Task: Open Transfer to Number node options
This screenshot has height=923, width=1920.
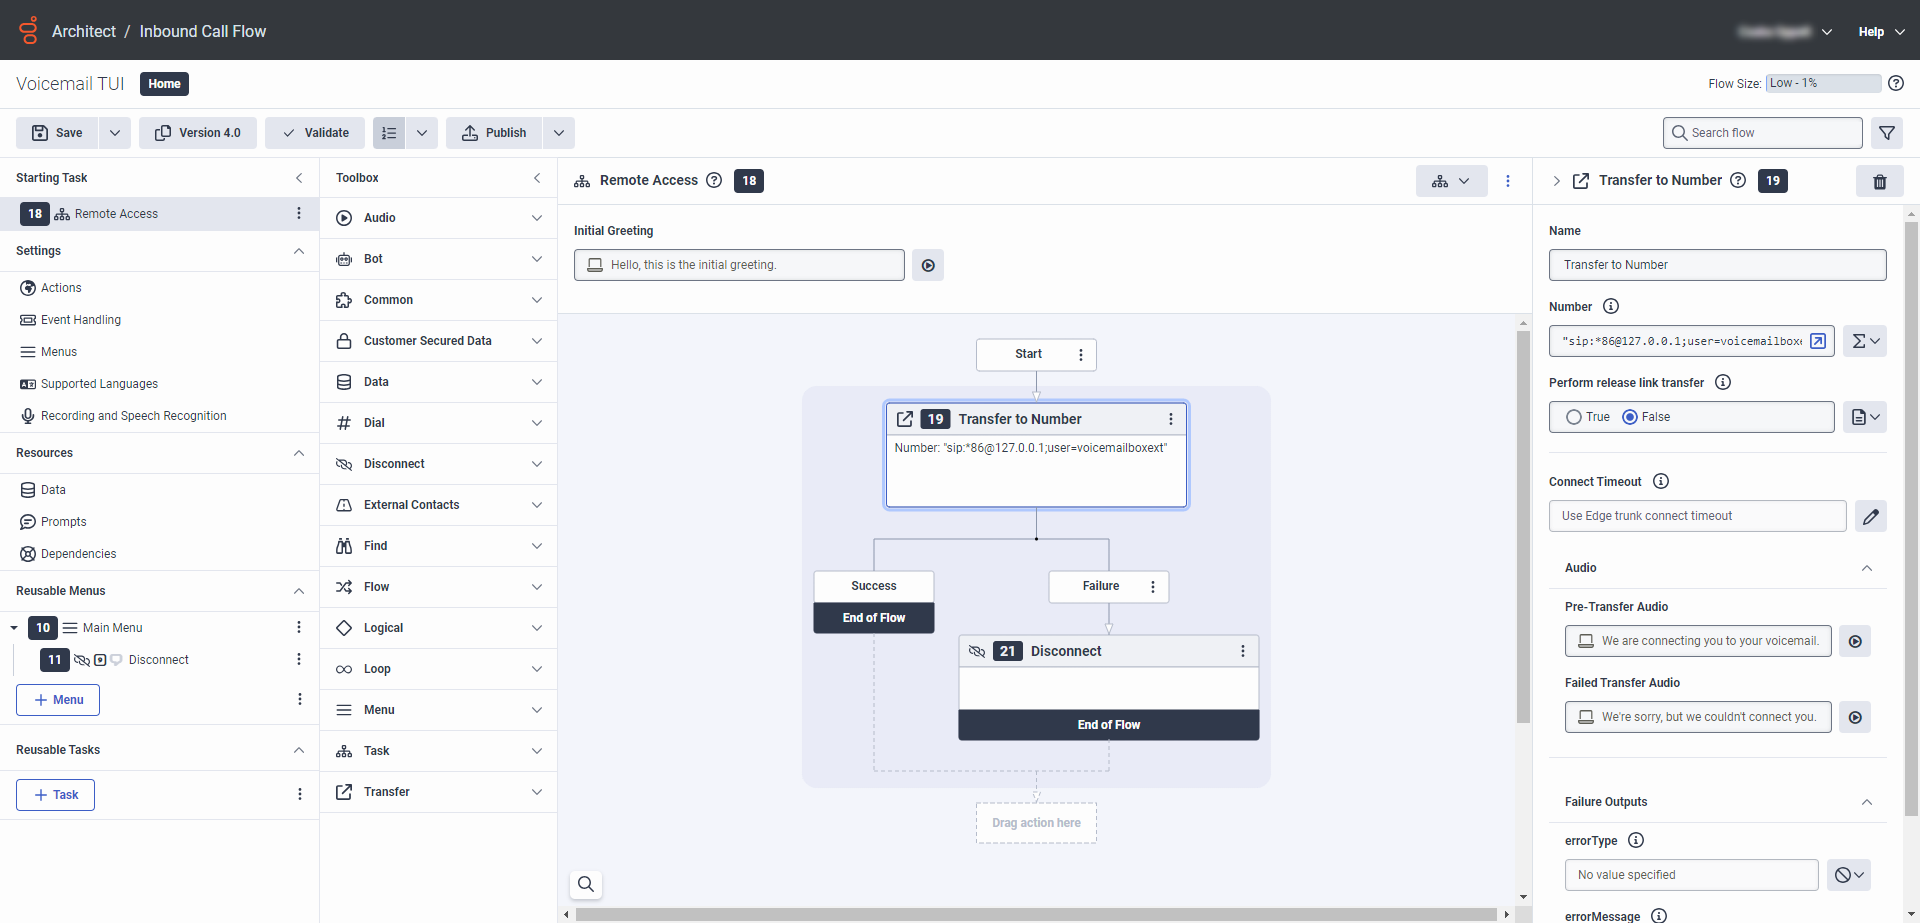Action: click(1171, 419)
